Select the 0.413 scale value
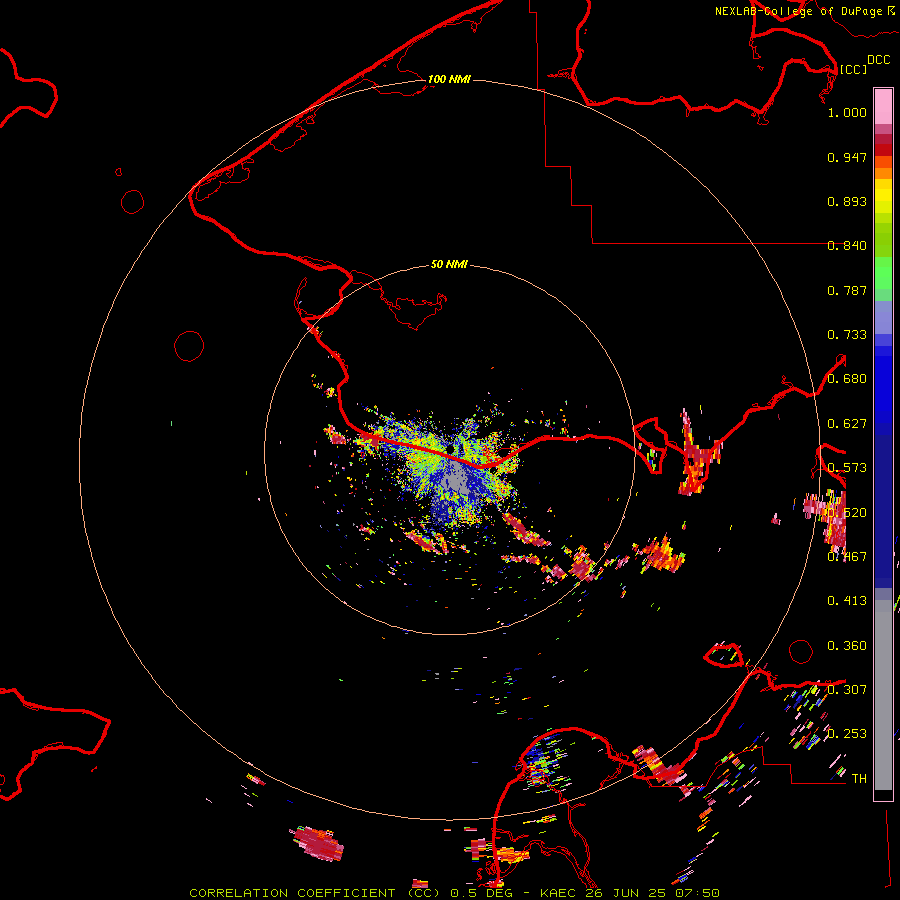The height and width of the screenshot is (900, 900). pos(847,601)
